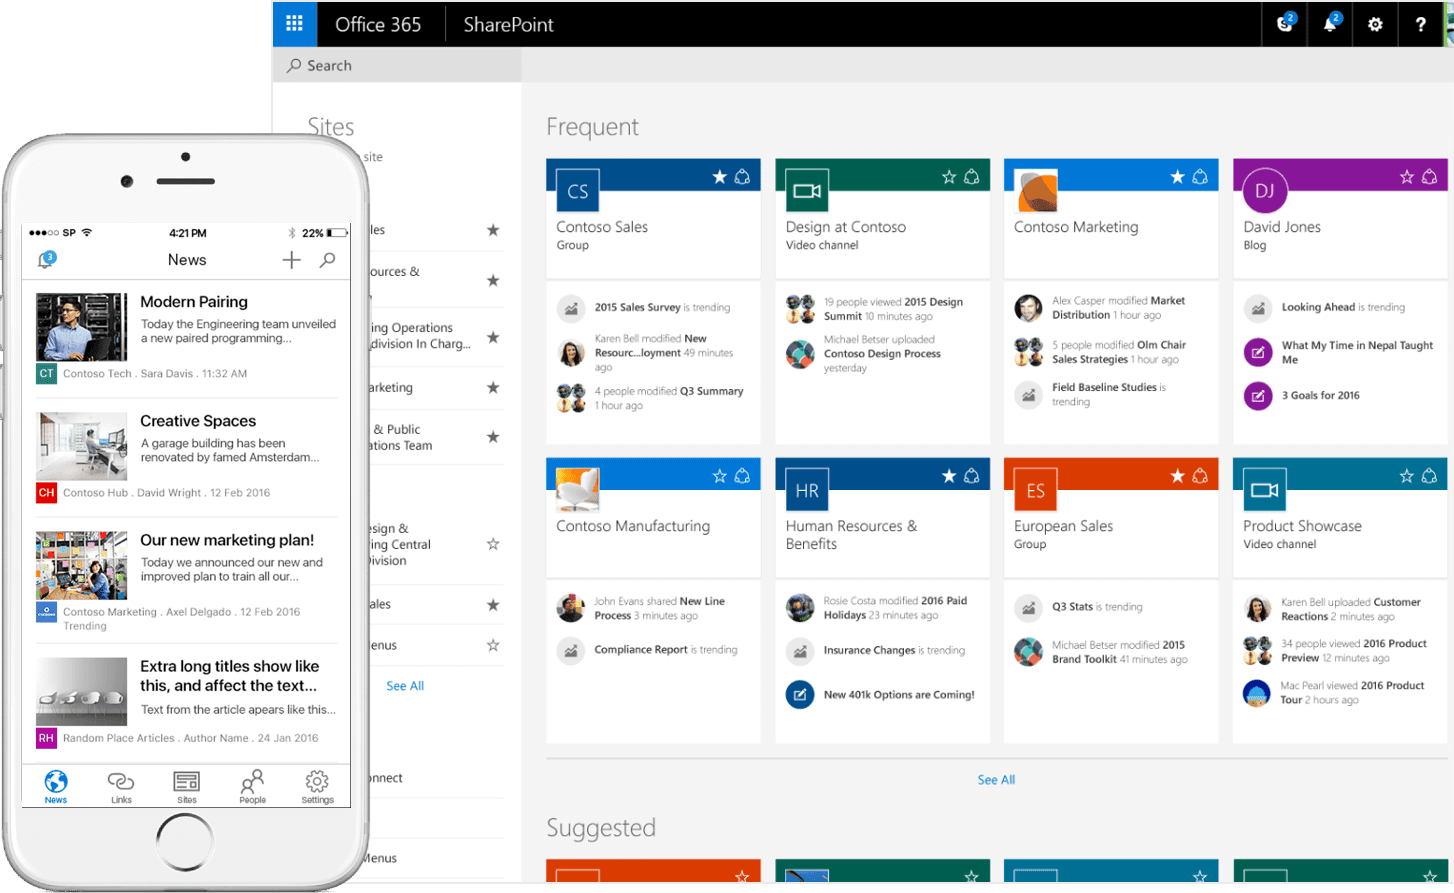Open the Settings tab on the phone
1454x893 pixels.
pyautogui.click(x=317, y=787)
